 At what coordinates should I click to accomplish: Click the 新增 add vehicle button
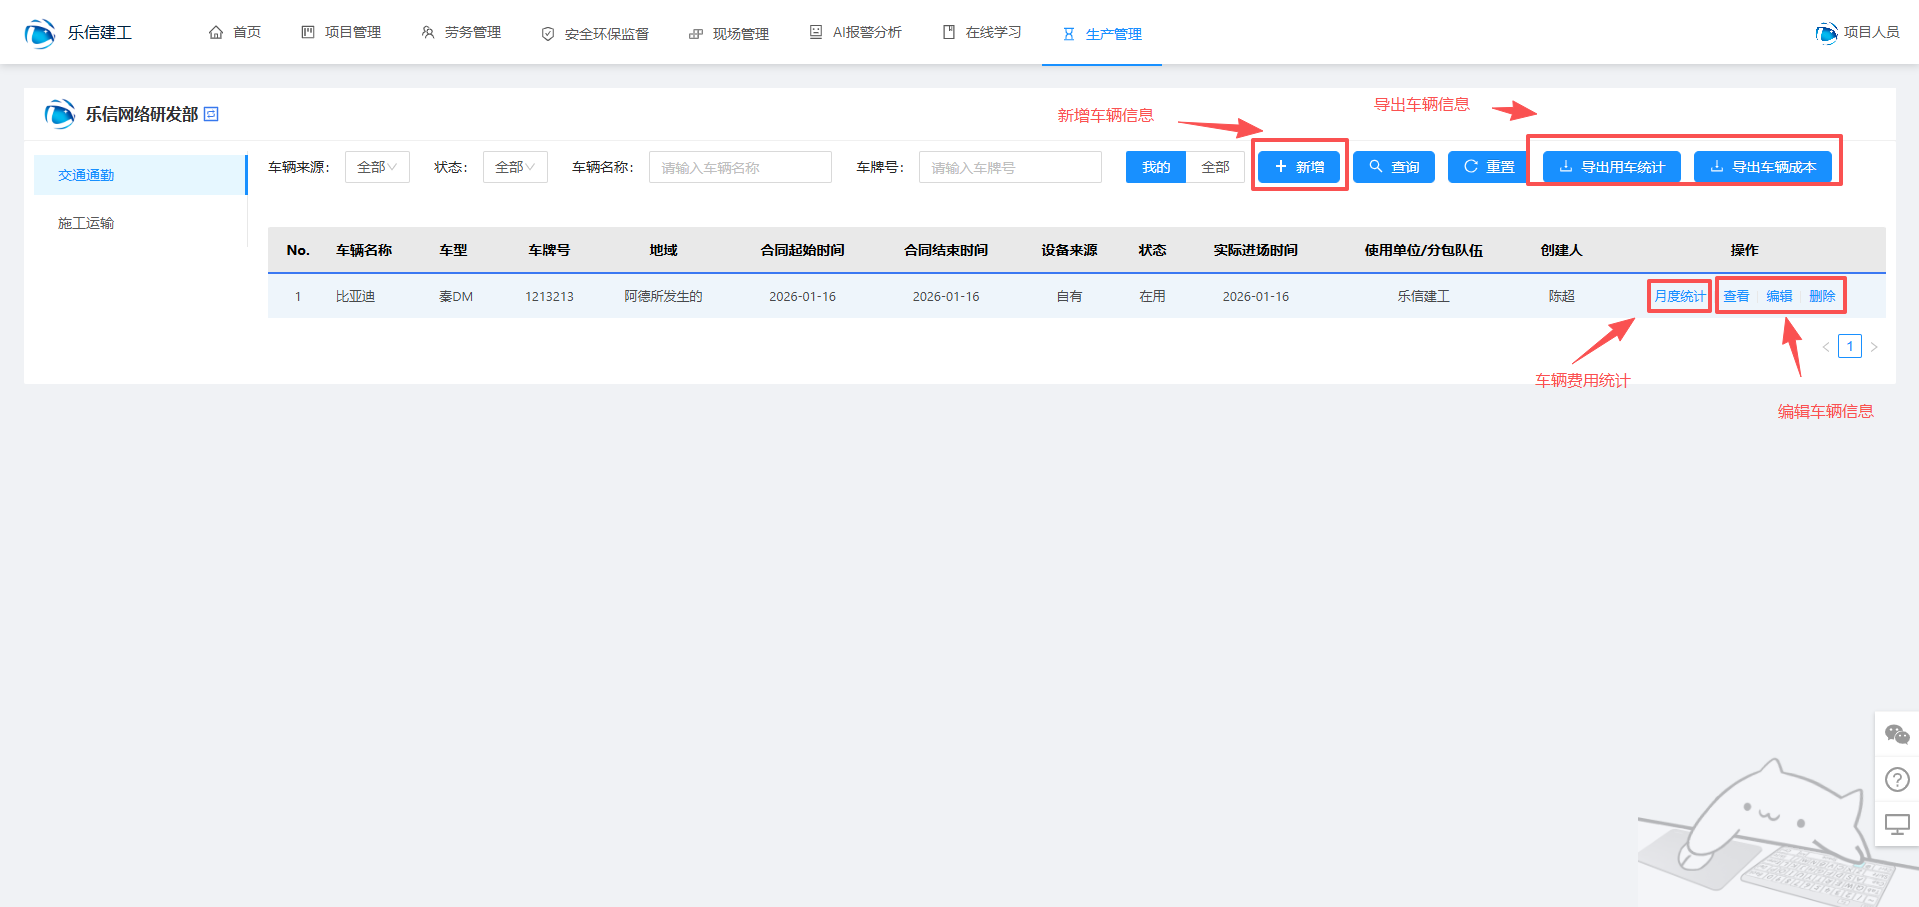1299,167
